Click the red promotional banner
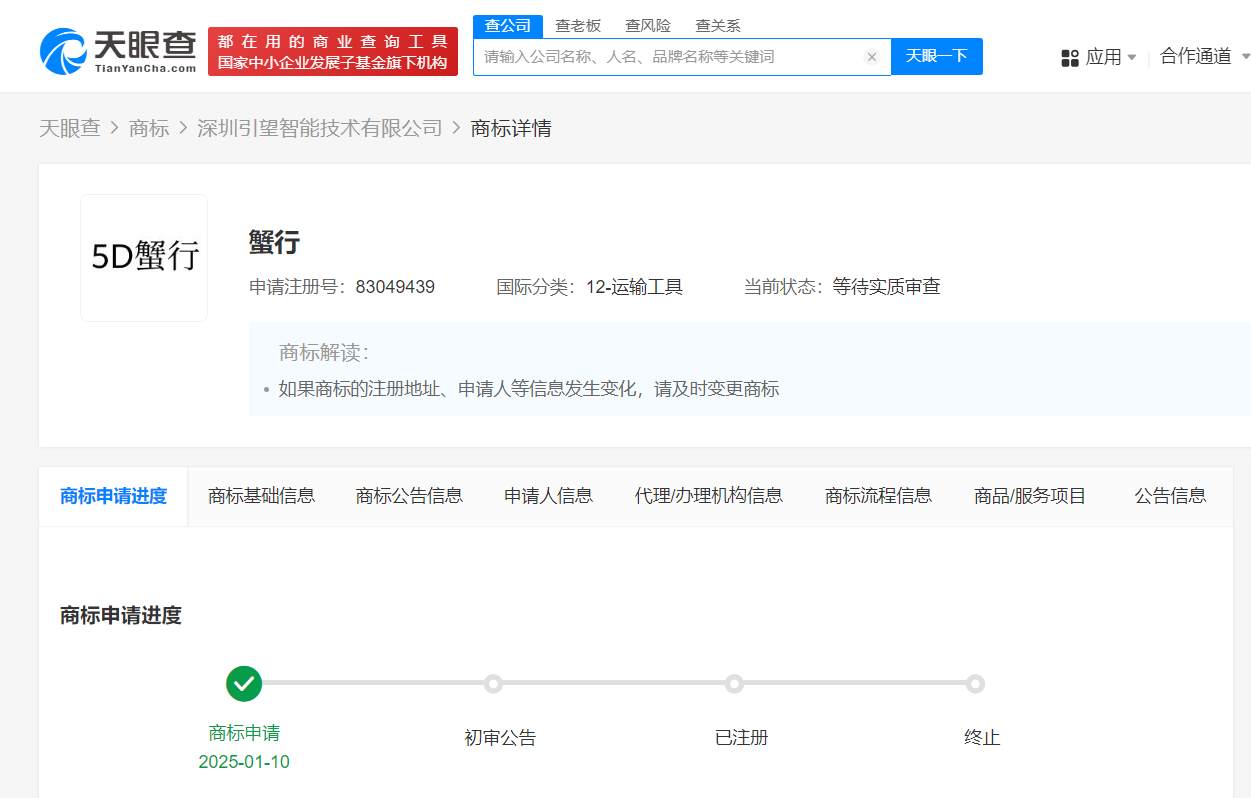Screen dimensions: 1251x798 pyautogui.click(x=333, y=52)
